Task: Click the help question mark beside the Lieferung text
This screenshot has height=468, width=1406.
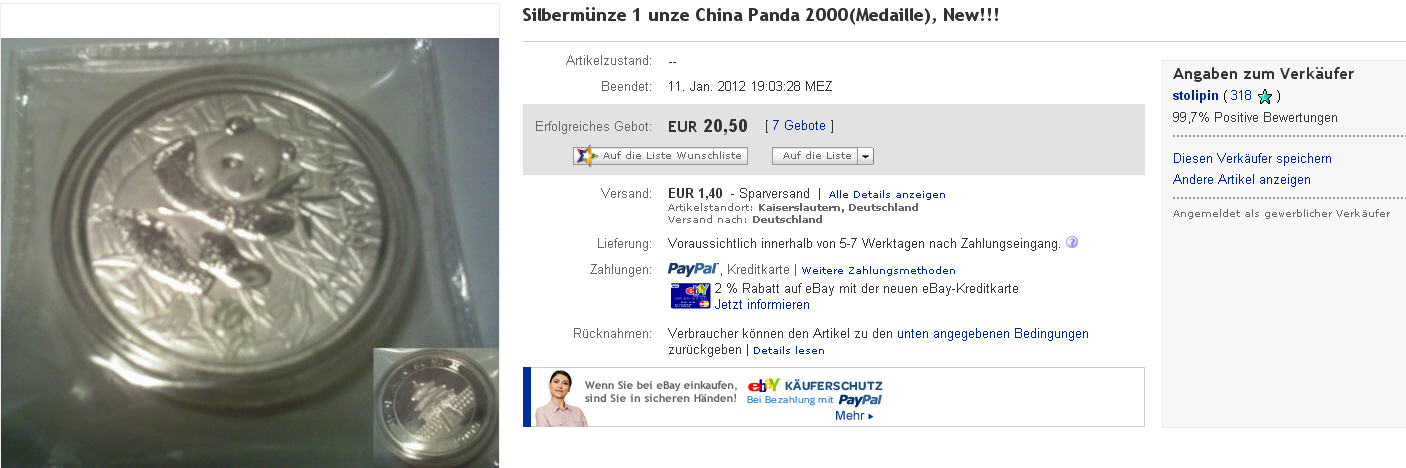Action: [1072, 242]
